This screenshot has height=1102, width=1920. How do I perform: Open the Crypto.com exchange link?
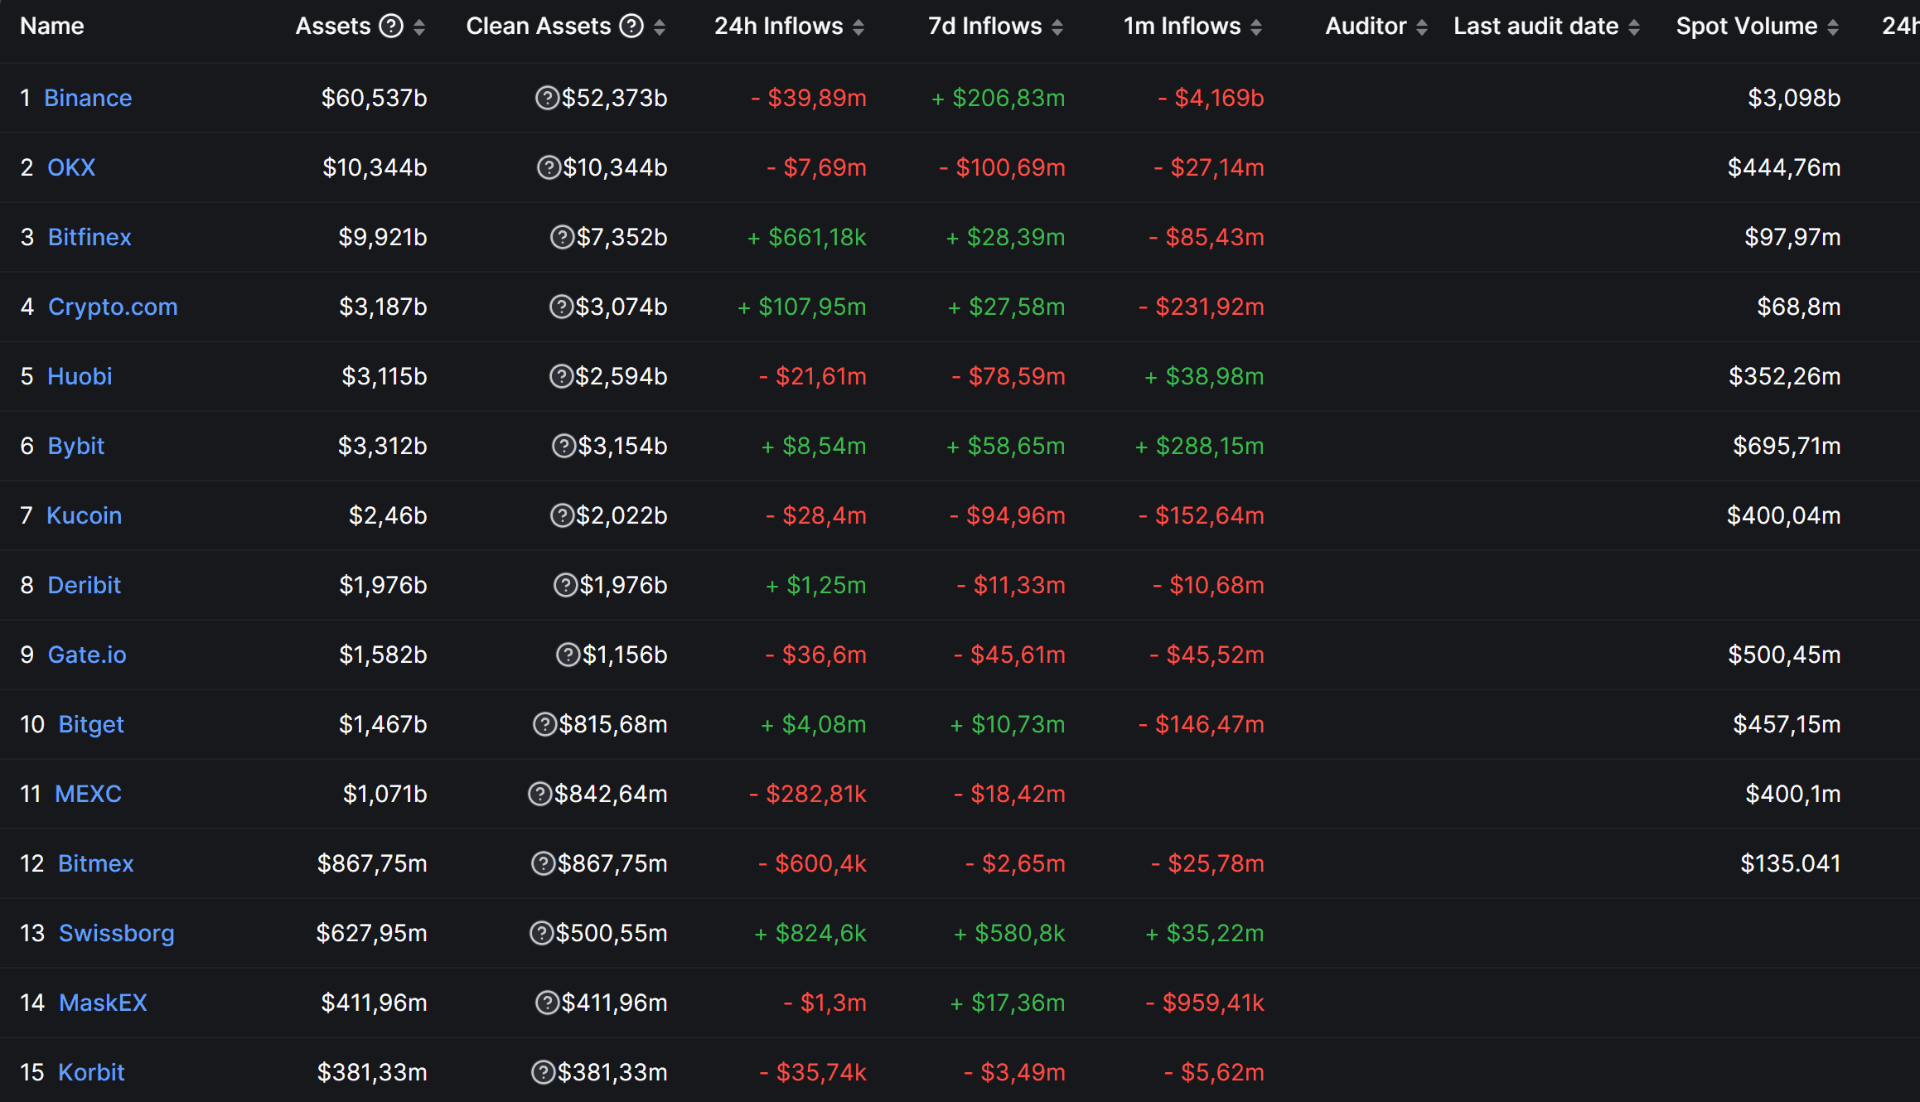113,307
